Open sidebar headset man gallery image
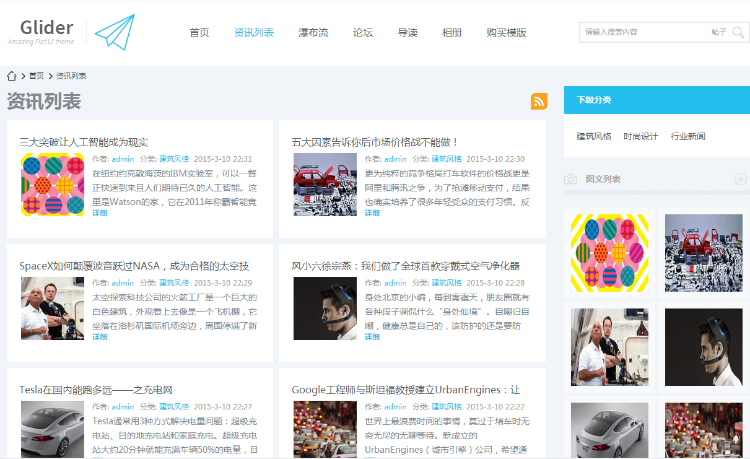 [704, 347]
